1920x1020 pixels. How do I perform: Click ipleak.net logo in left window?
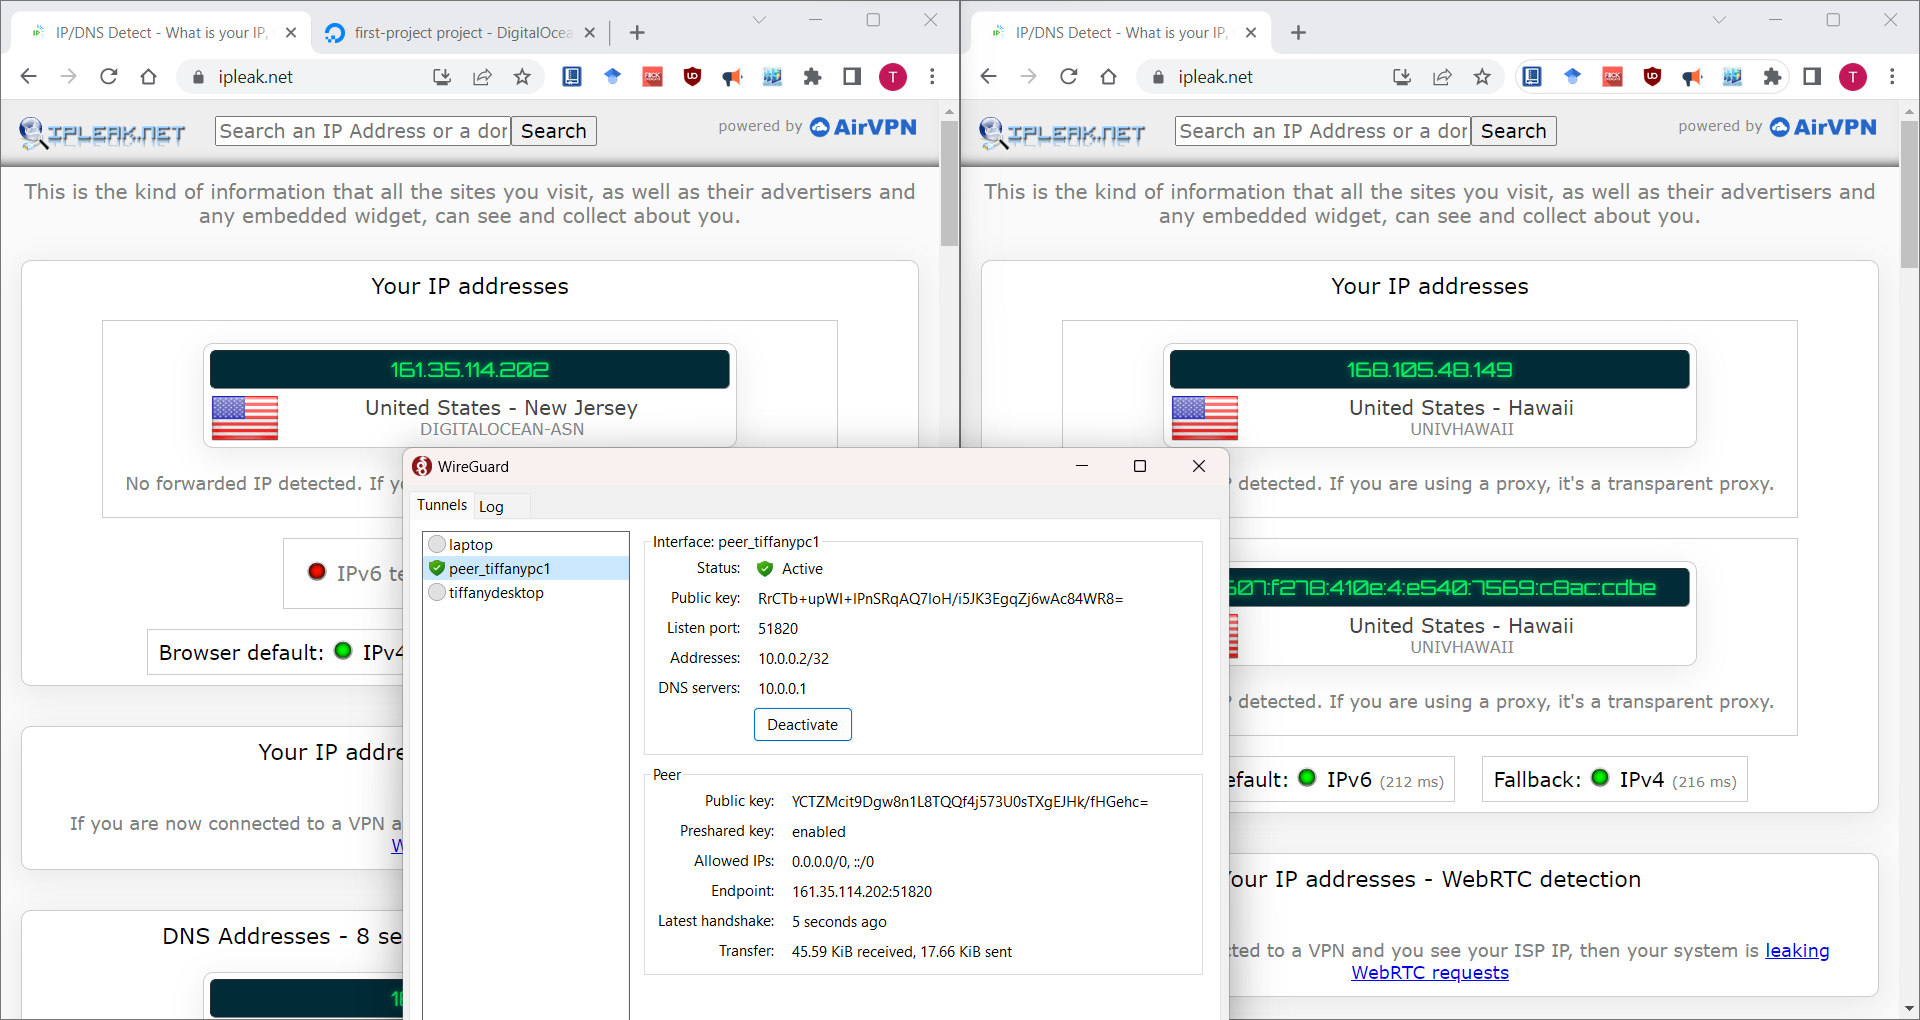coord(102,132)
